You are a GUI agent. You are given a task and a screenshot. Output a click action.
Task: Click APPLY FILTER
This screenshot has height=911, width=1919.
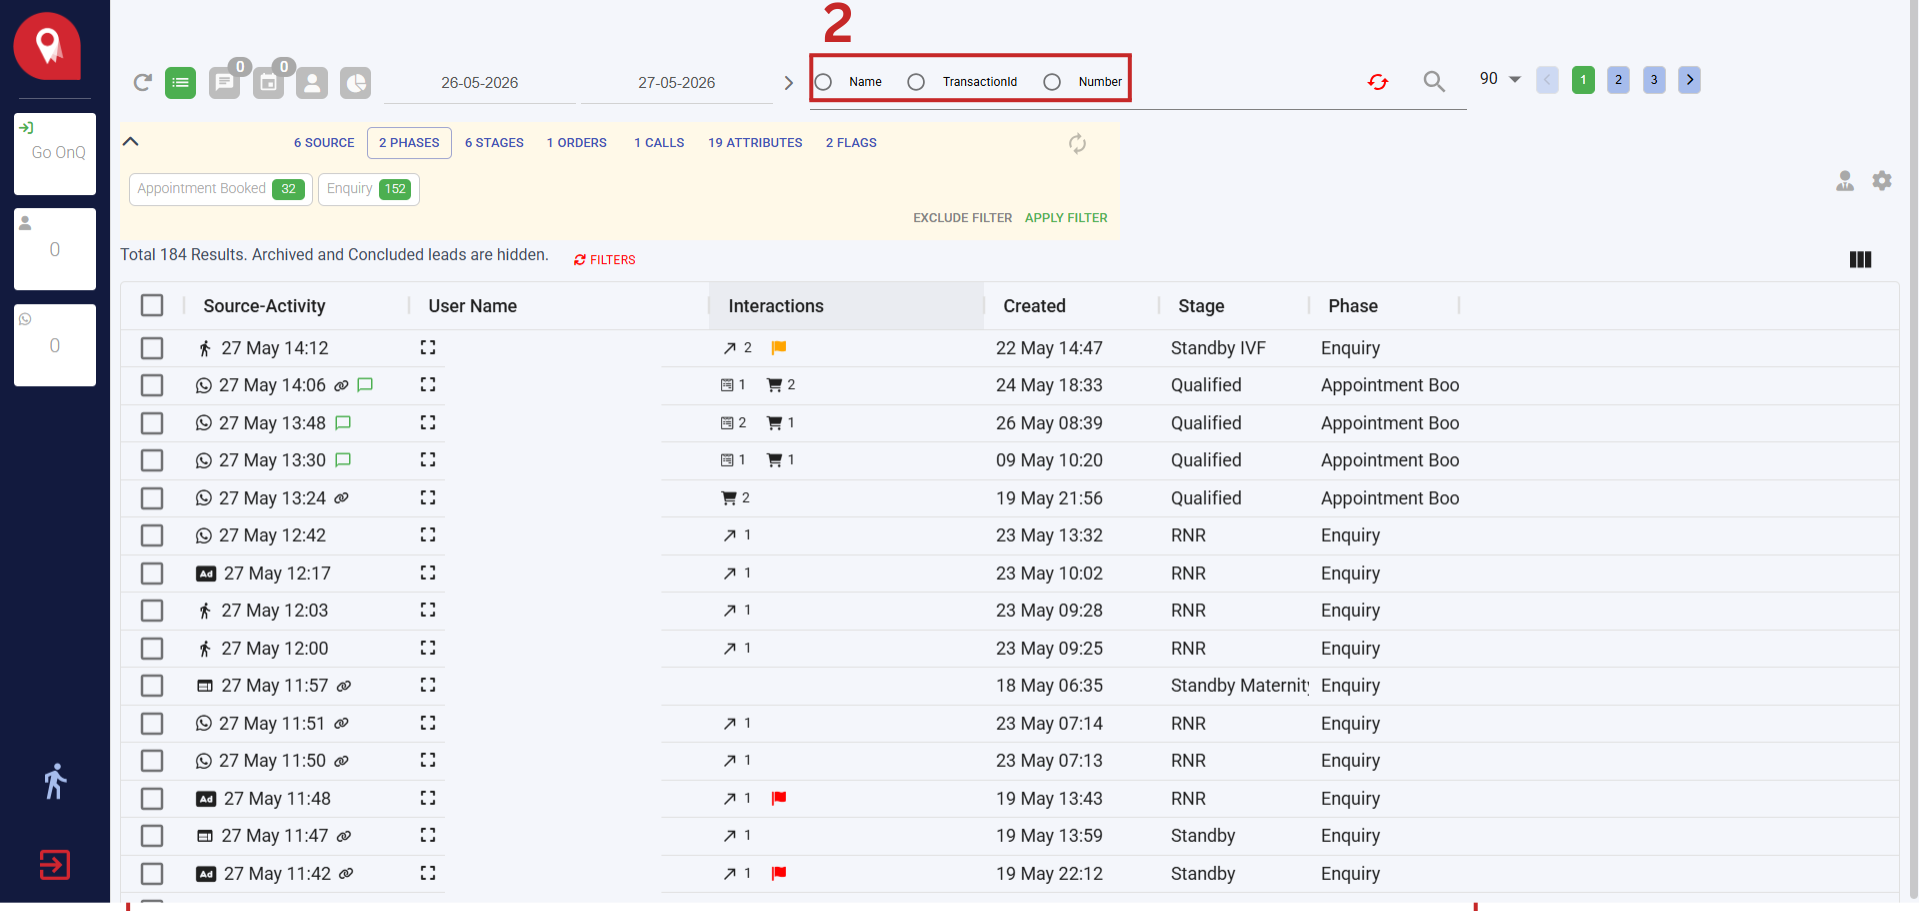1066,217
